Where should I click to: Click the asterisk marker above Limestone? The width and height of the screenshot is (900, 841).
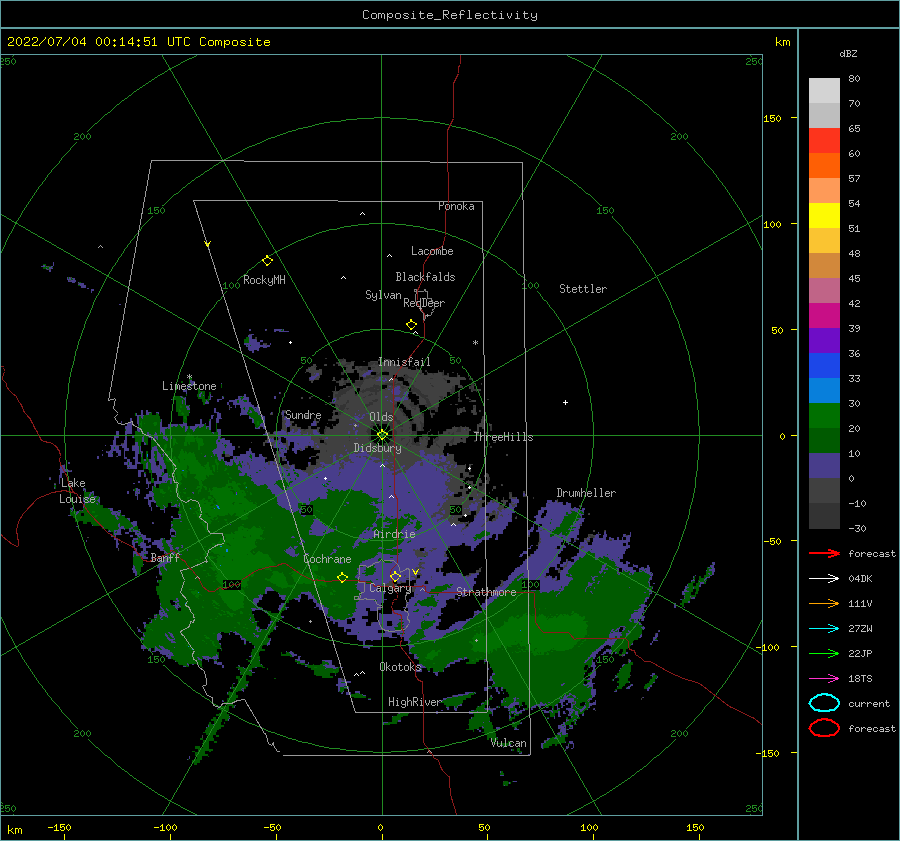point(189,377)
